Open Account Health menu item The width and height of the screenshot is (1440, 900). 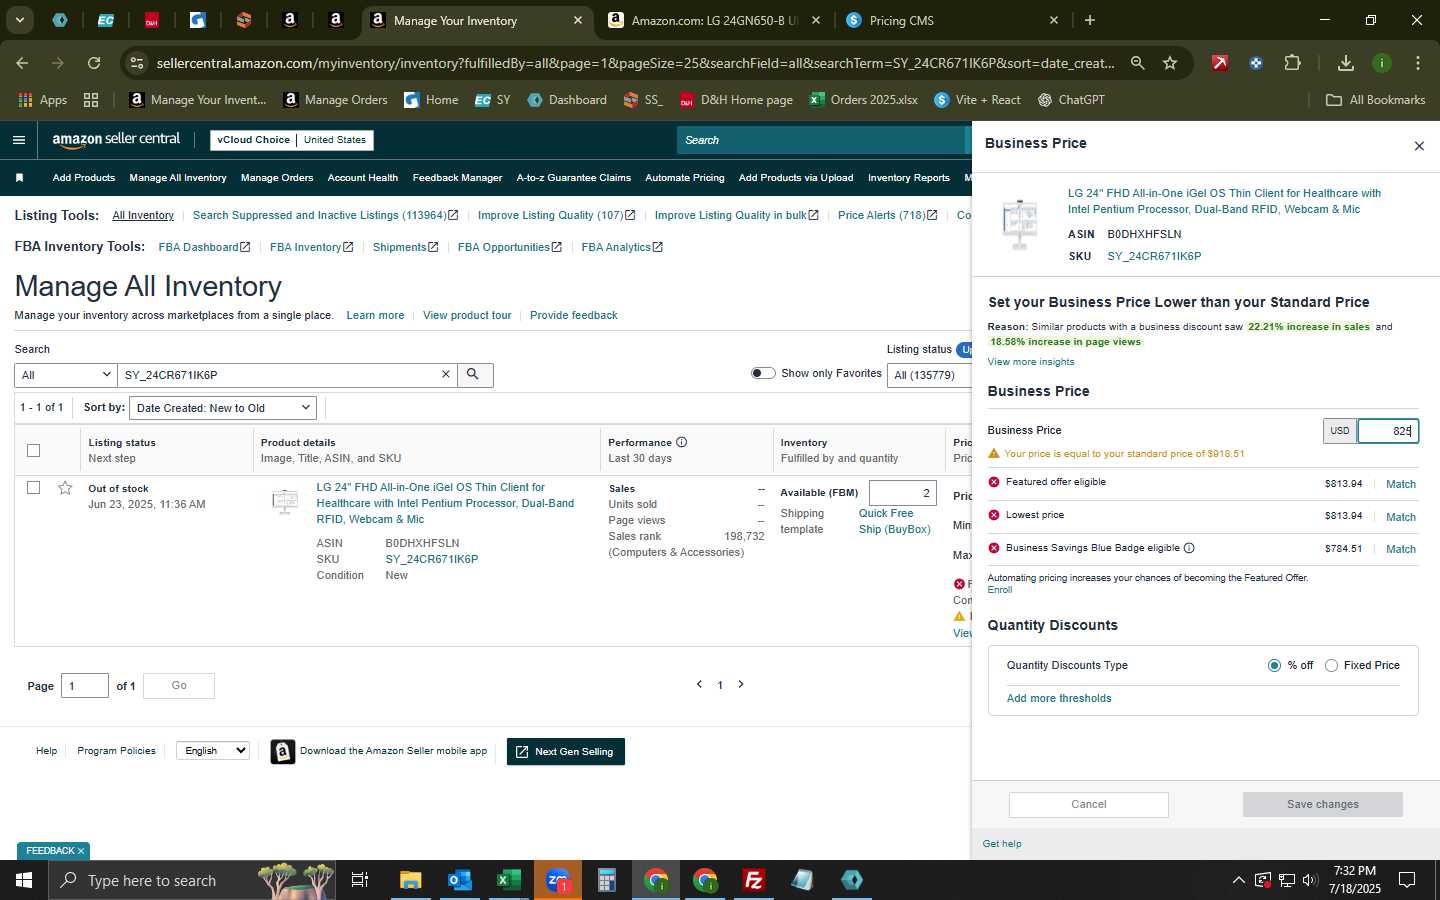point(362,178)
